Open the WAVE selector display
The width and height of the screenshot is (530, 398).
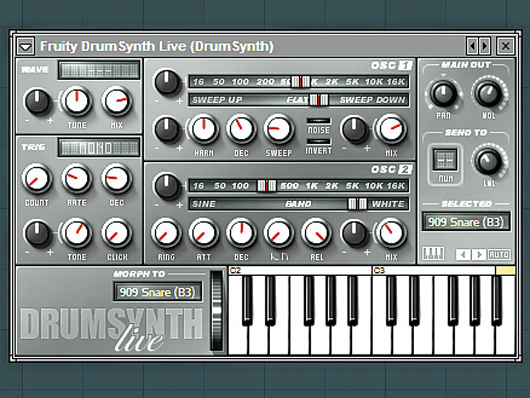click(99, 70)
